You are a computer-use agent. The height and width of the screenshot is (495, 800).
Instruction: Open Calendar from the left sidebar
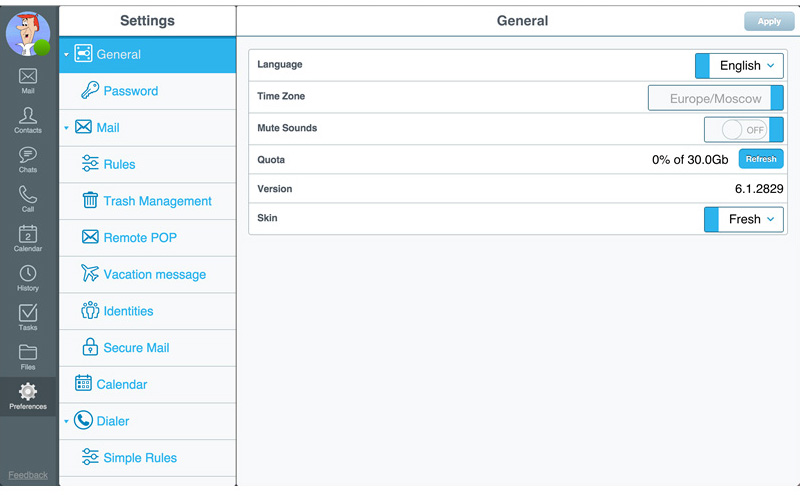coord(28,238)
